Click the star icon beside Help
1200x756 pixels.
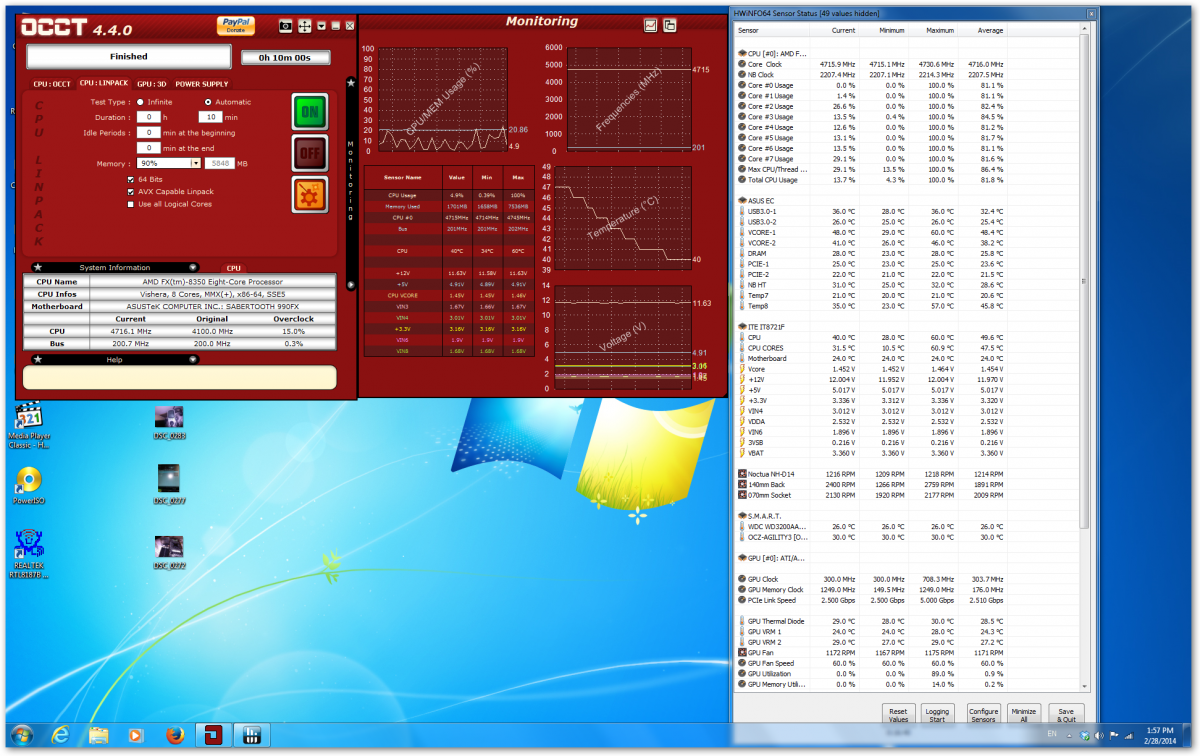[x=37, y=358]
